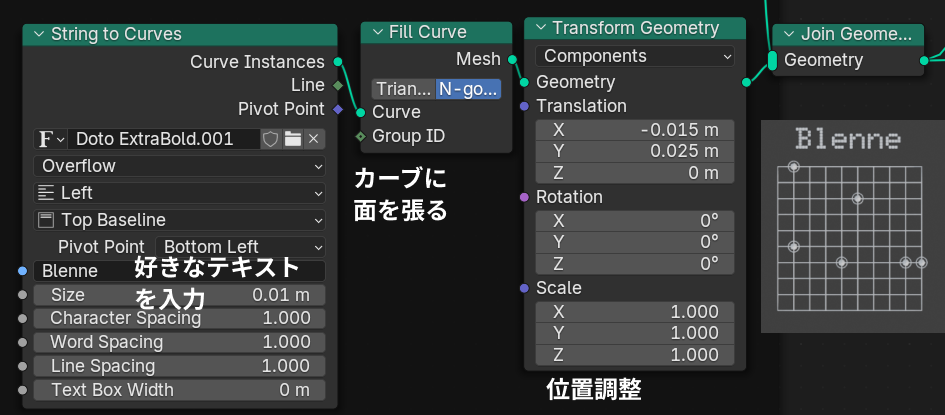945x415 pixels.
Task: Select N-gons fill mode
Action: tap(467, 89)
